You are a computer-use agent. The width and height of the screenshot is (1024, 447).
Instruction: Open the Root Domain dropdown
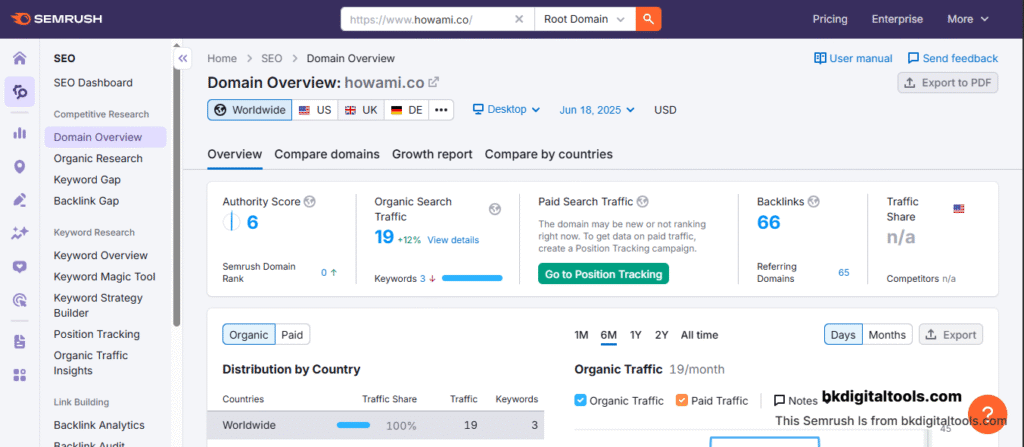pos(585,19)
